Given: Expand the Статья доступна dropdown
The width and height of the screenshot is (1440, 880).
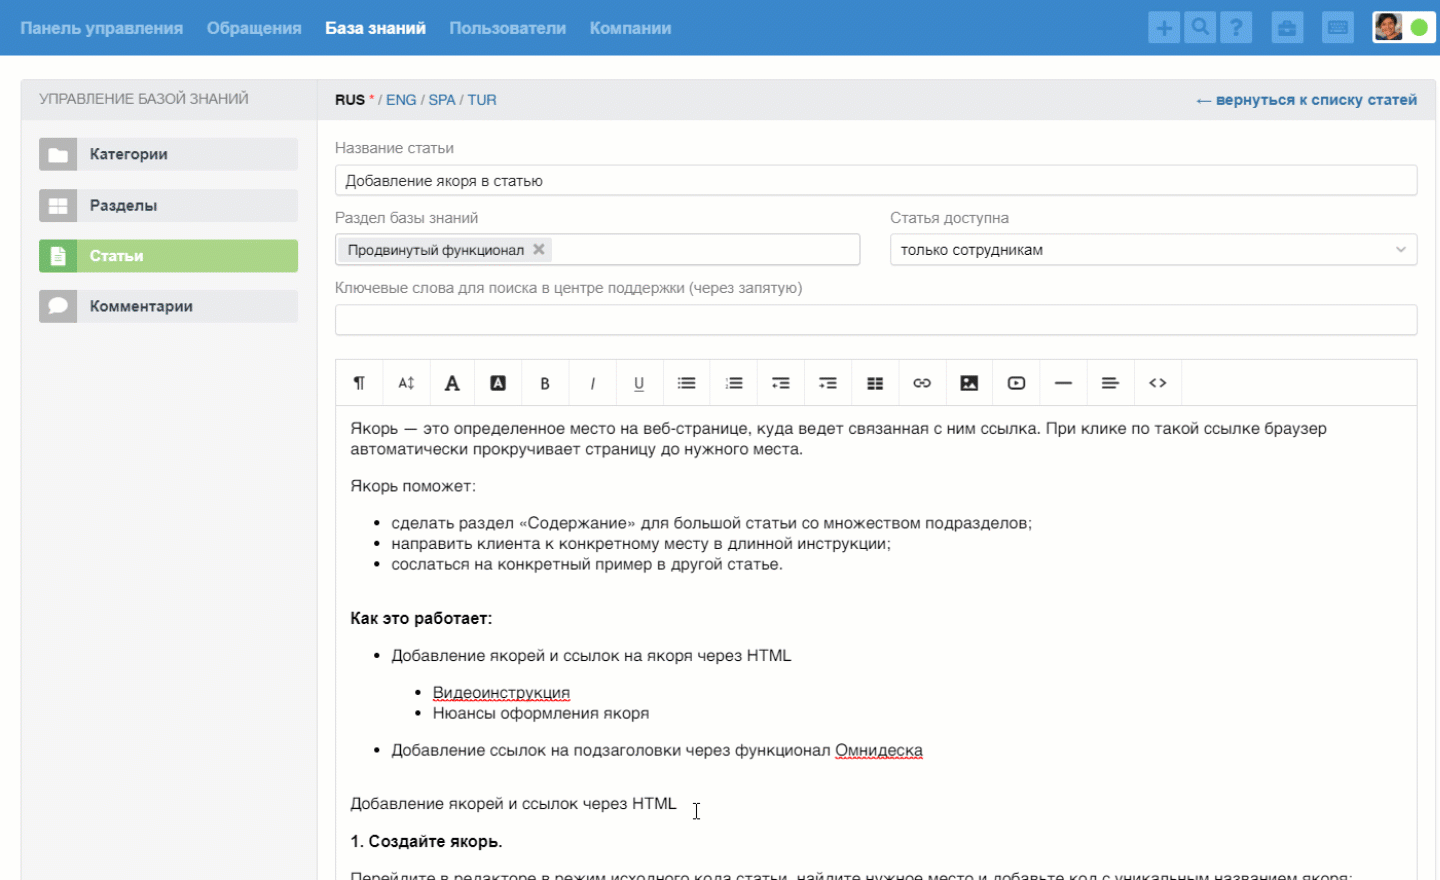Looking at the screenshot, I should [x=1153, y=250].
